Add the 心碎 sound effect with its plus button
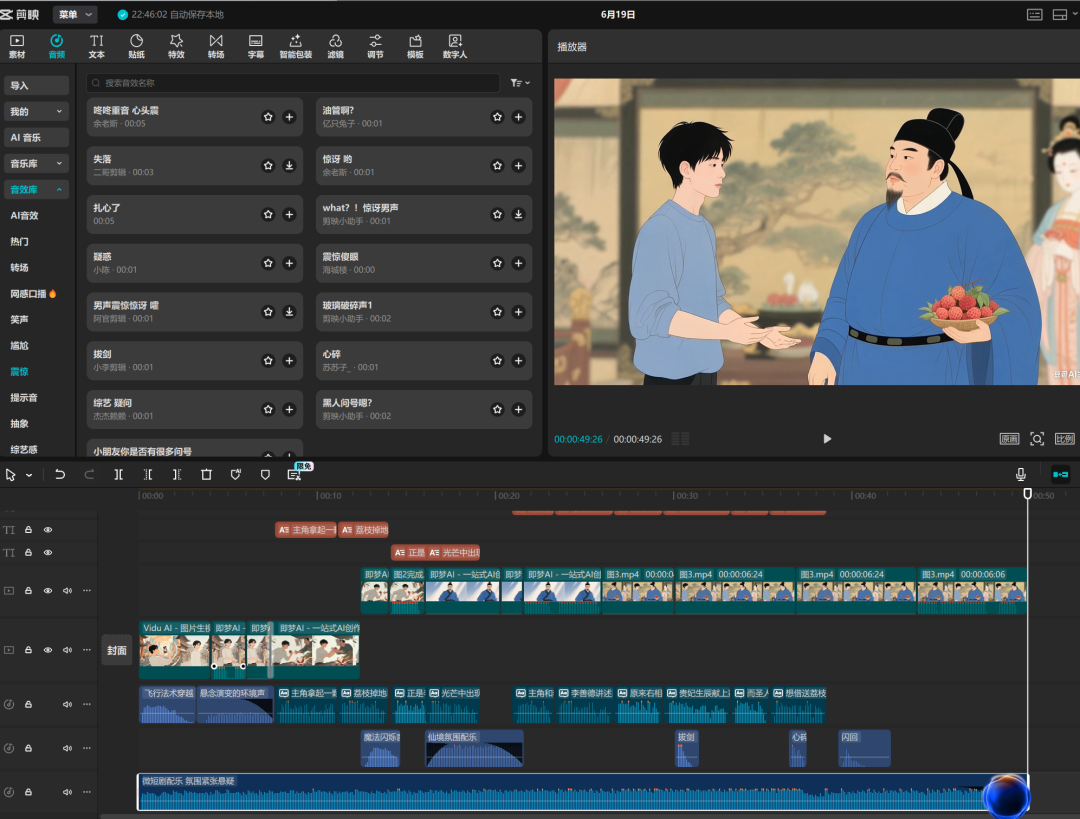The image size is (1080, 819). click(518, 360)
